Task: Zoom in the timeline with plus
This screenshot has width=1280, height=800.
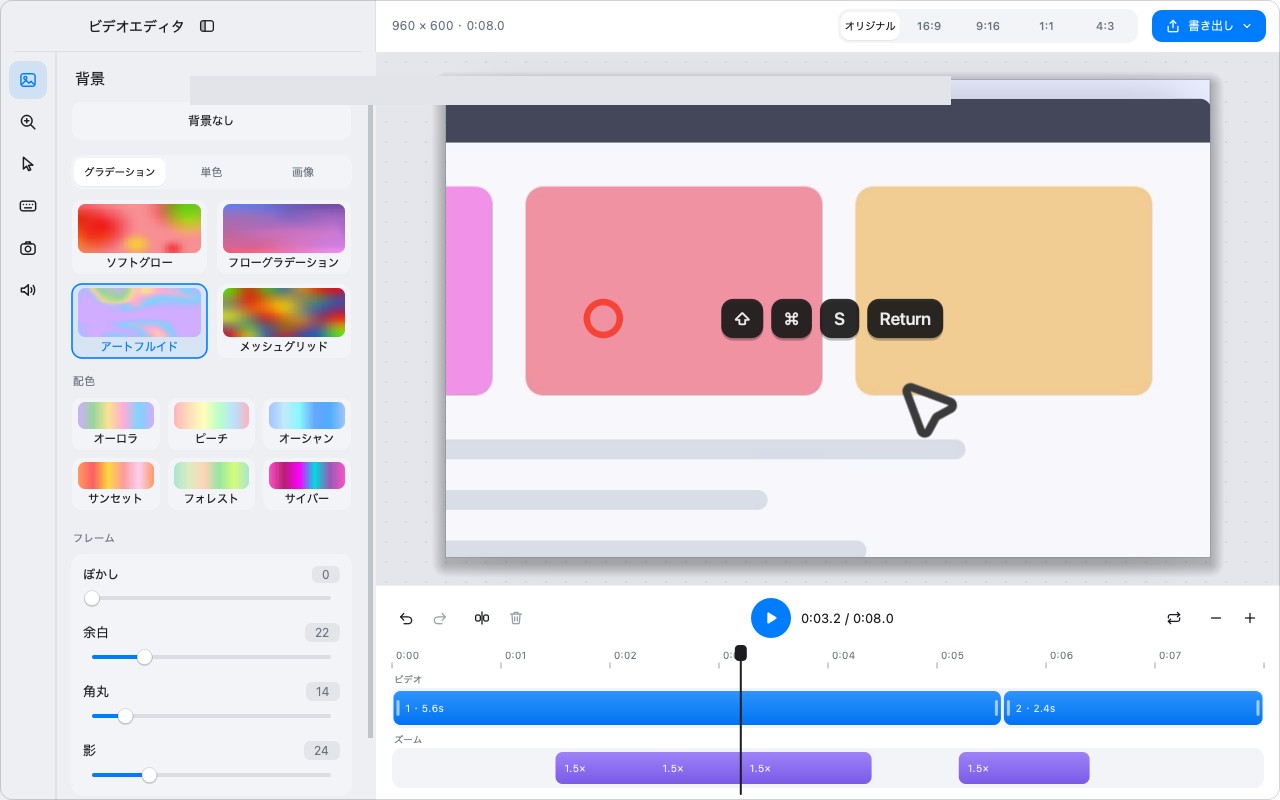Action: (x=1250, y=618)
